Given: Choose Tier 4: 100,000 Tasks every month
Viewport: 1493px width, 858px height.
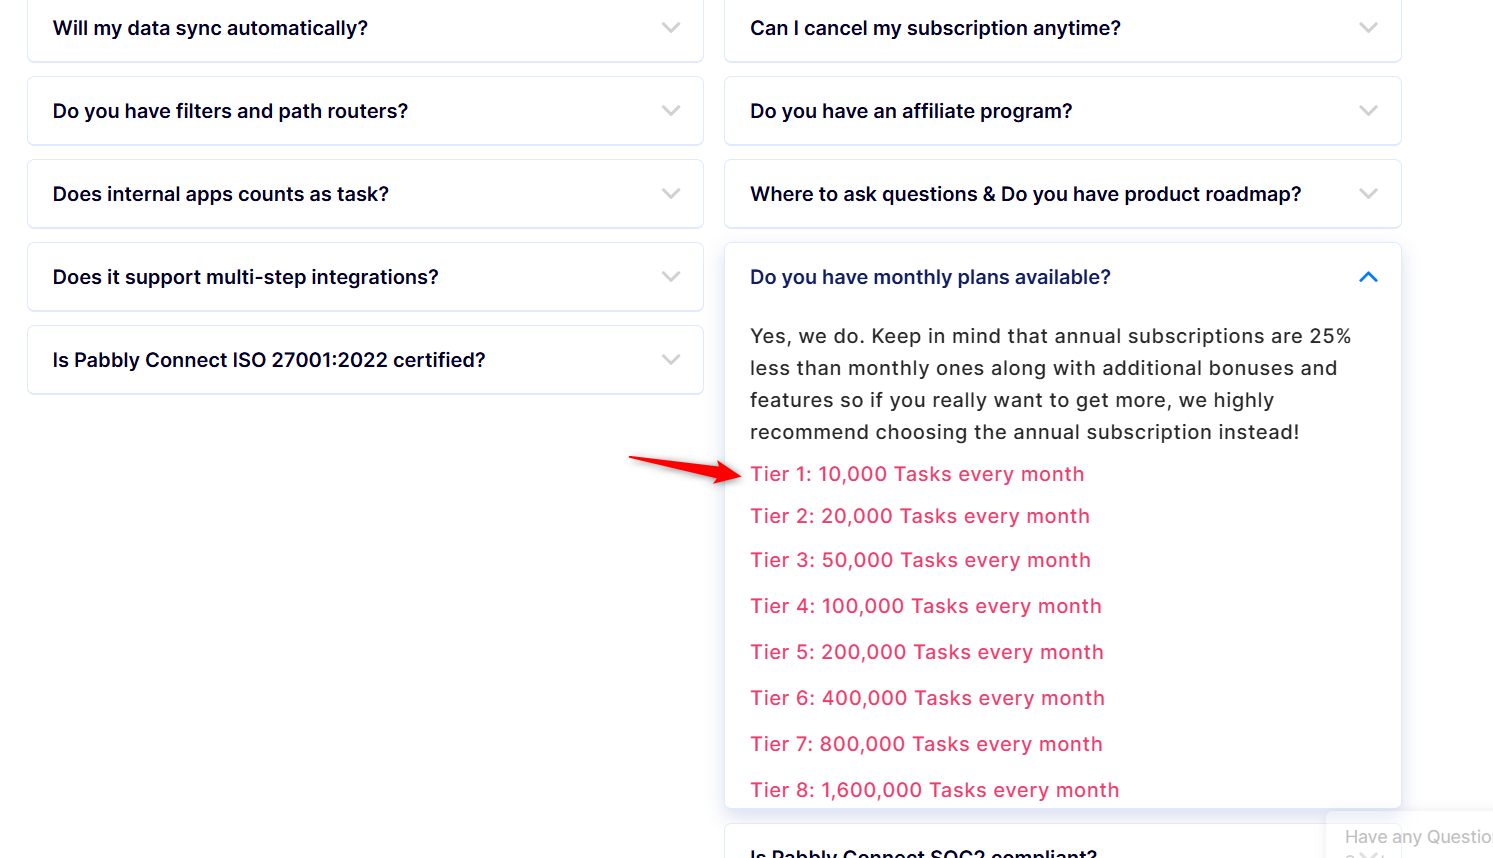Looking at the screenshot, I should (x=926, y=606).
